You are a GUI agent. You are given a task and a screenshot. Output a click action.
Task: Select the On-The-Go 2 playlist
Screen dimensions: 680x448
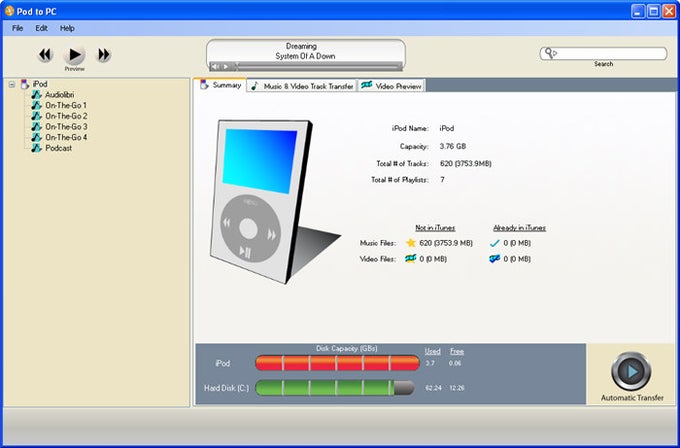pyautogui.click(x=66, y=116)
